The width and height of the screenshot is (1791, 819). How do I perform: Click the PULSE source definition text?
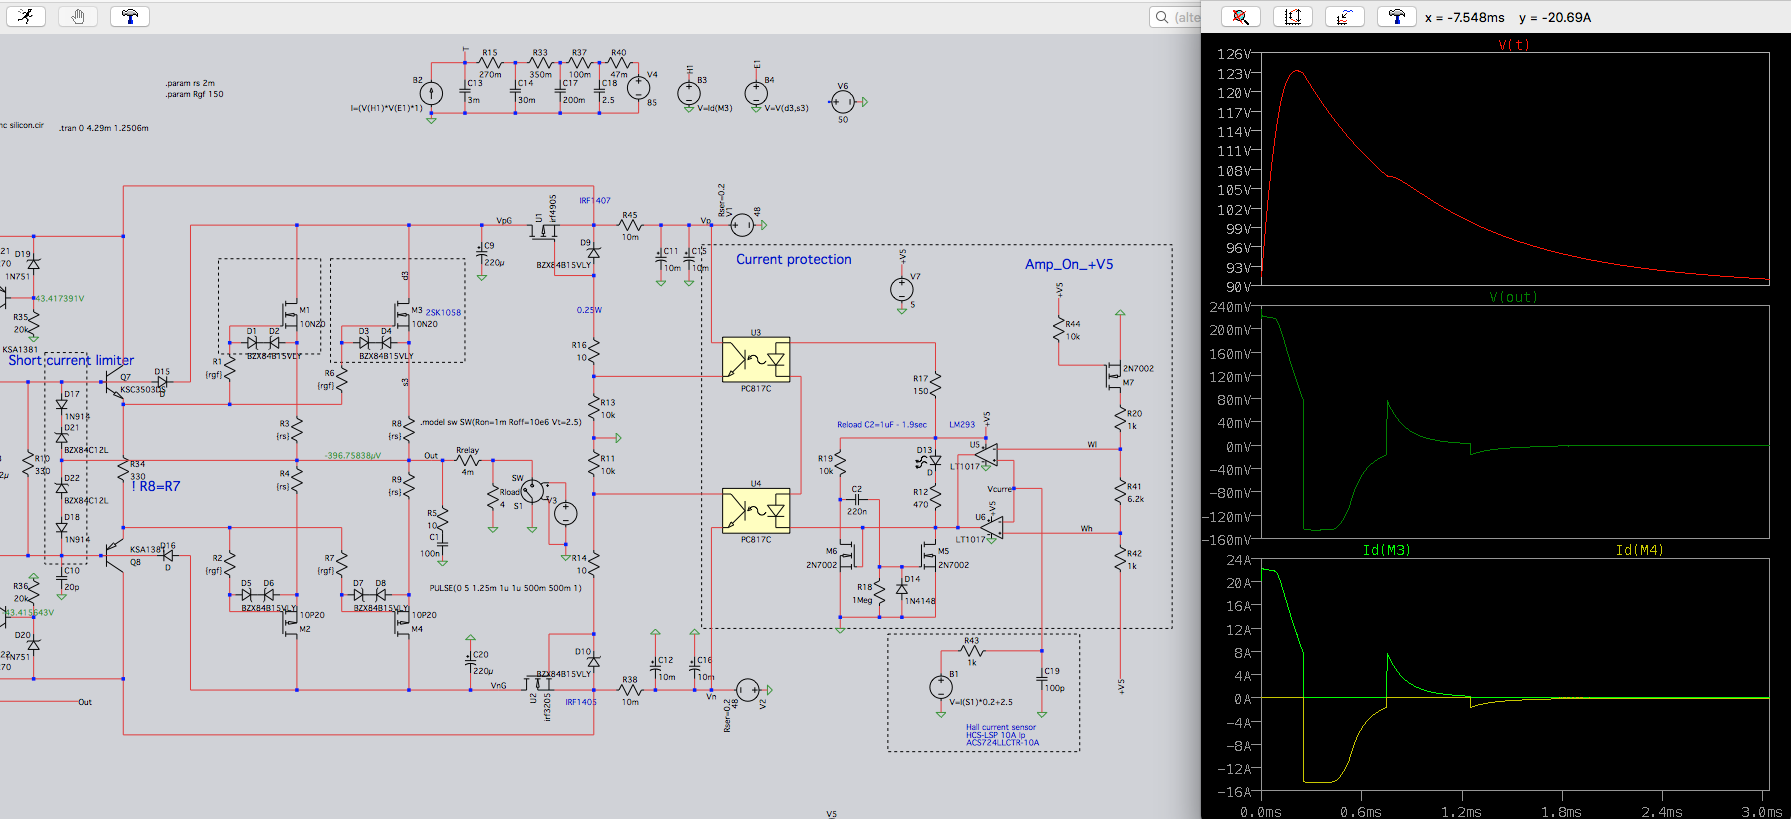(505, 588)
